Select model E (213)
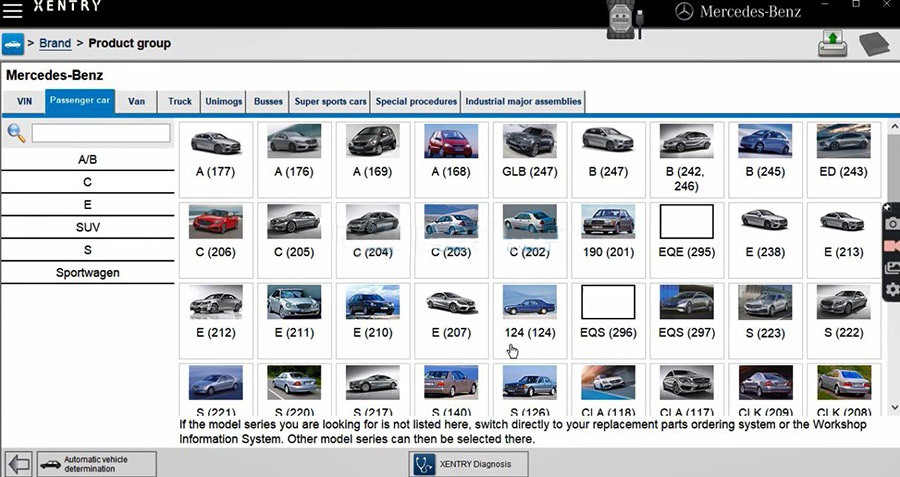This screenshot has height=477, width=900. click(x=844, y=240)
